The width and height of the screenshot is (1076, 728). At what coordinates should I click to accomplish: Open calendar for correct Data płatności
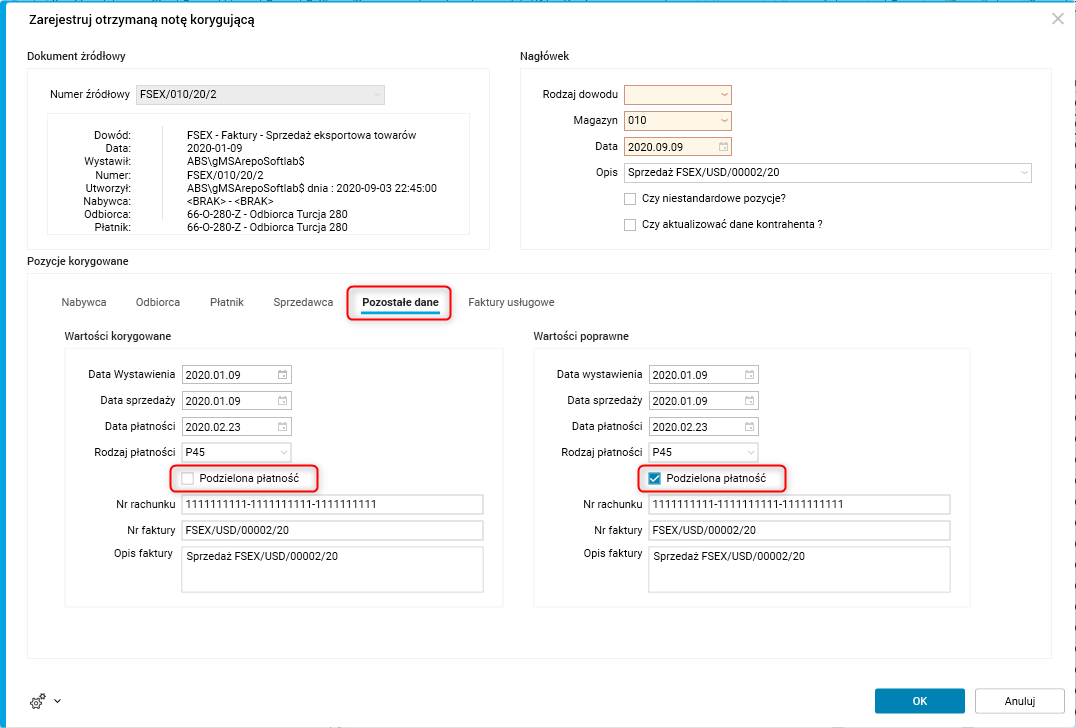pos(750,427)
